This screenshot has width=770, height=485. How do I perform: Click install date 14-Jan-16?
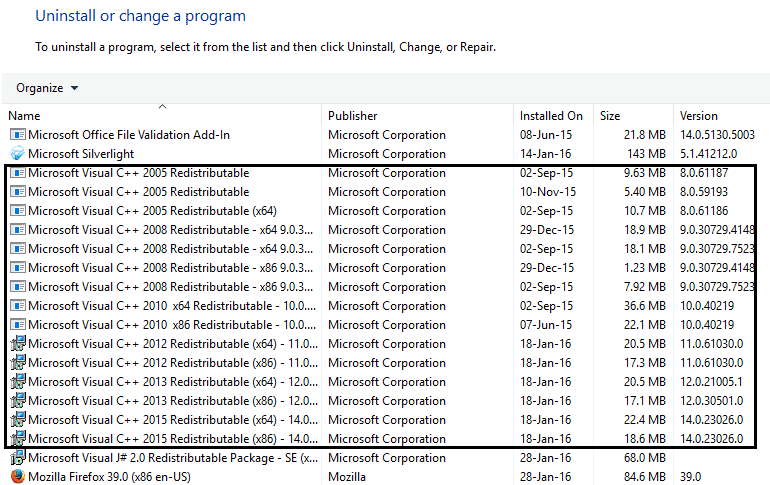(x=546, y=154)
